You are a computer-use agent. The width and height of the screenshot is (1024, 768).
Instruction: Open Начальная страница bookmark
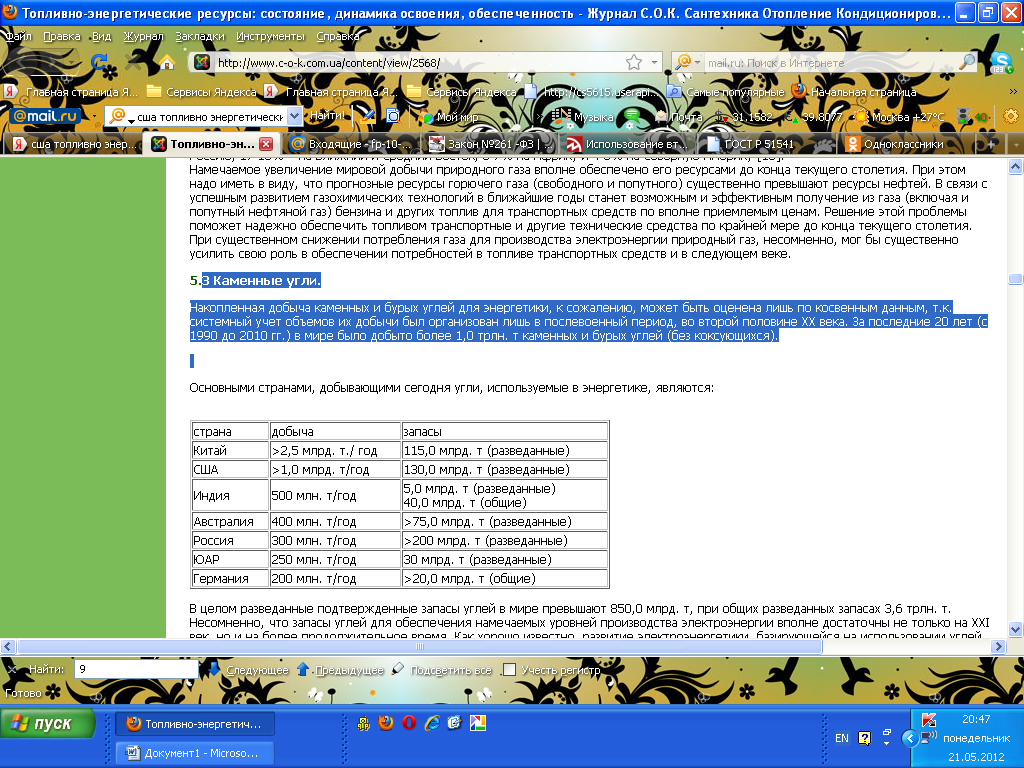pyautogui.click(x=854, y=92)
